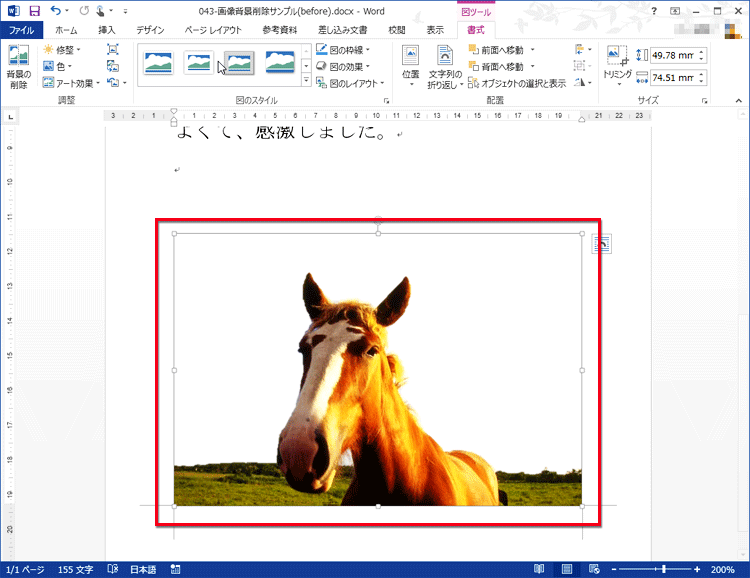Image resolution: width=750 pixels, height=578 pixels.
Task: Click the zoom slider handle
Action: pos(664,569)
